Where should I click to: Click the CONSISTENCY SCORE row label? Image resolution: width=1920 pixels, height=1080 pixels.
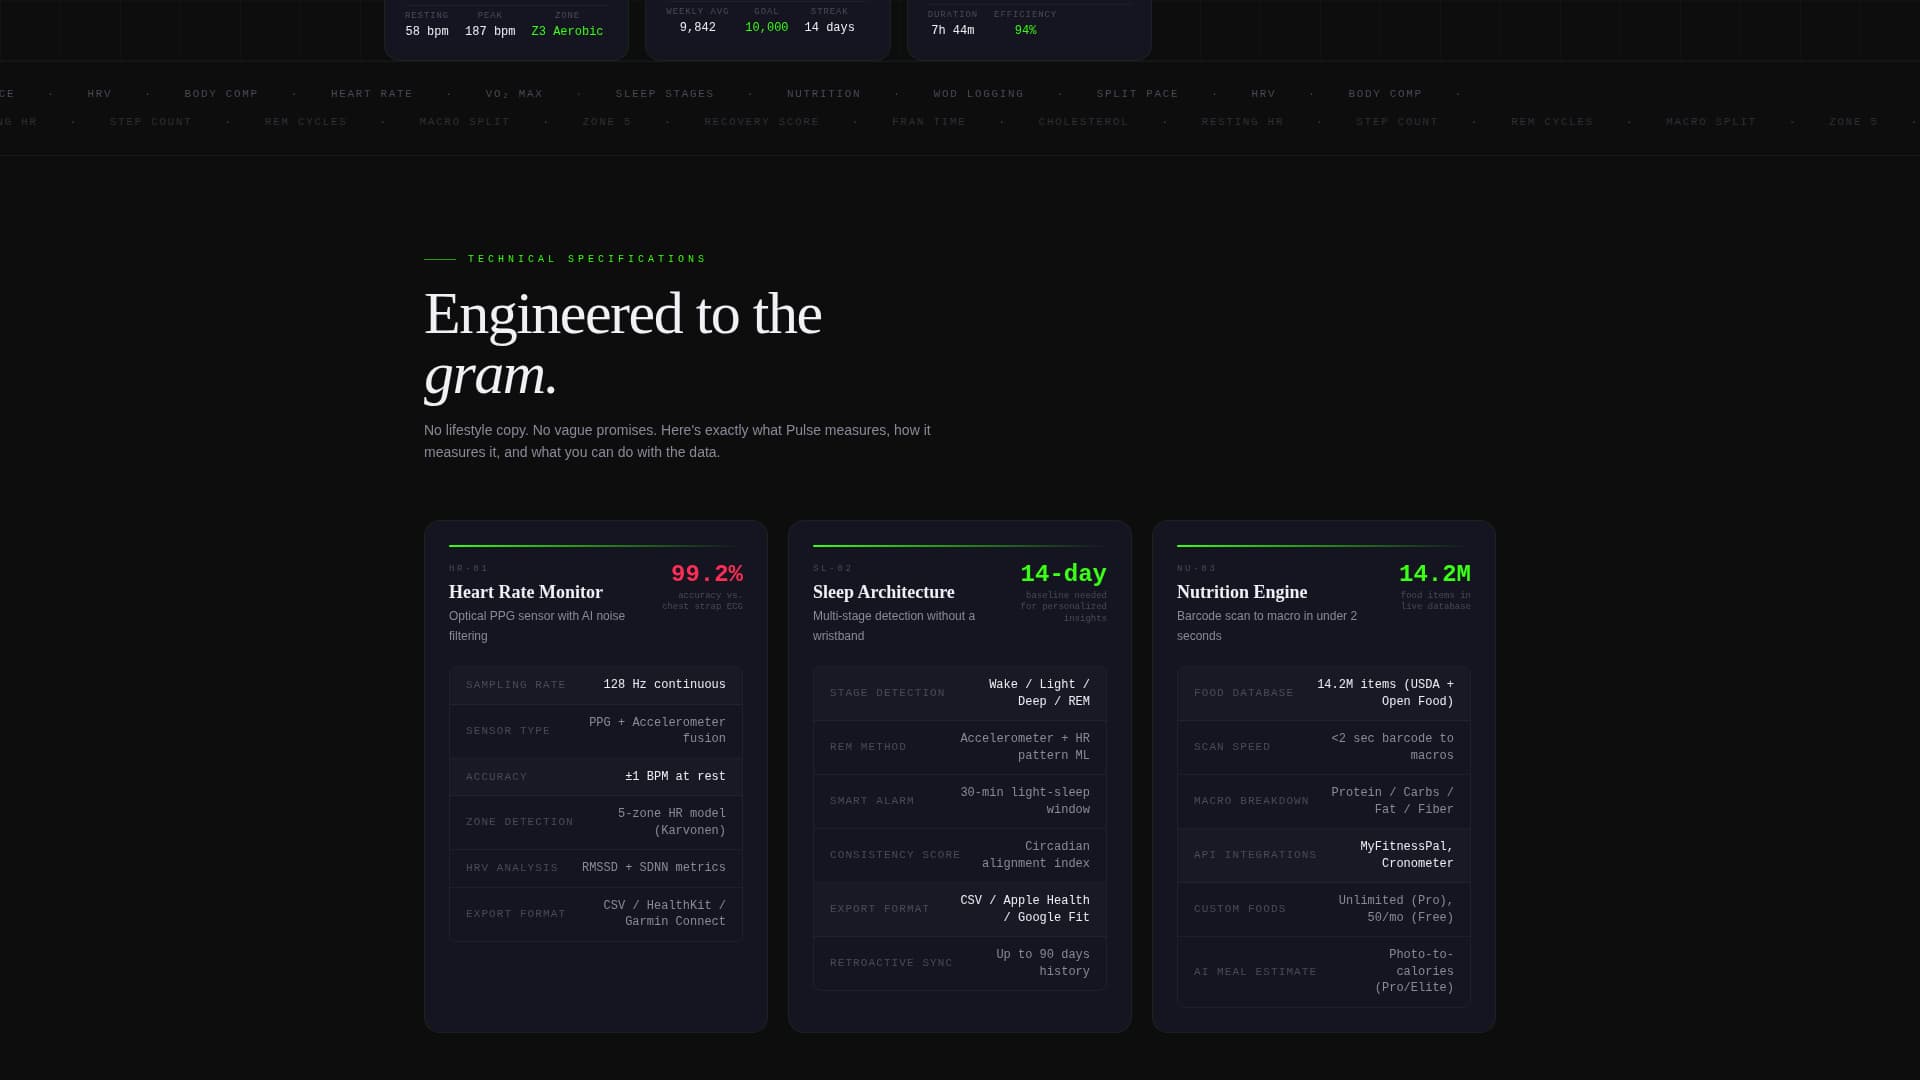[895, 855]
